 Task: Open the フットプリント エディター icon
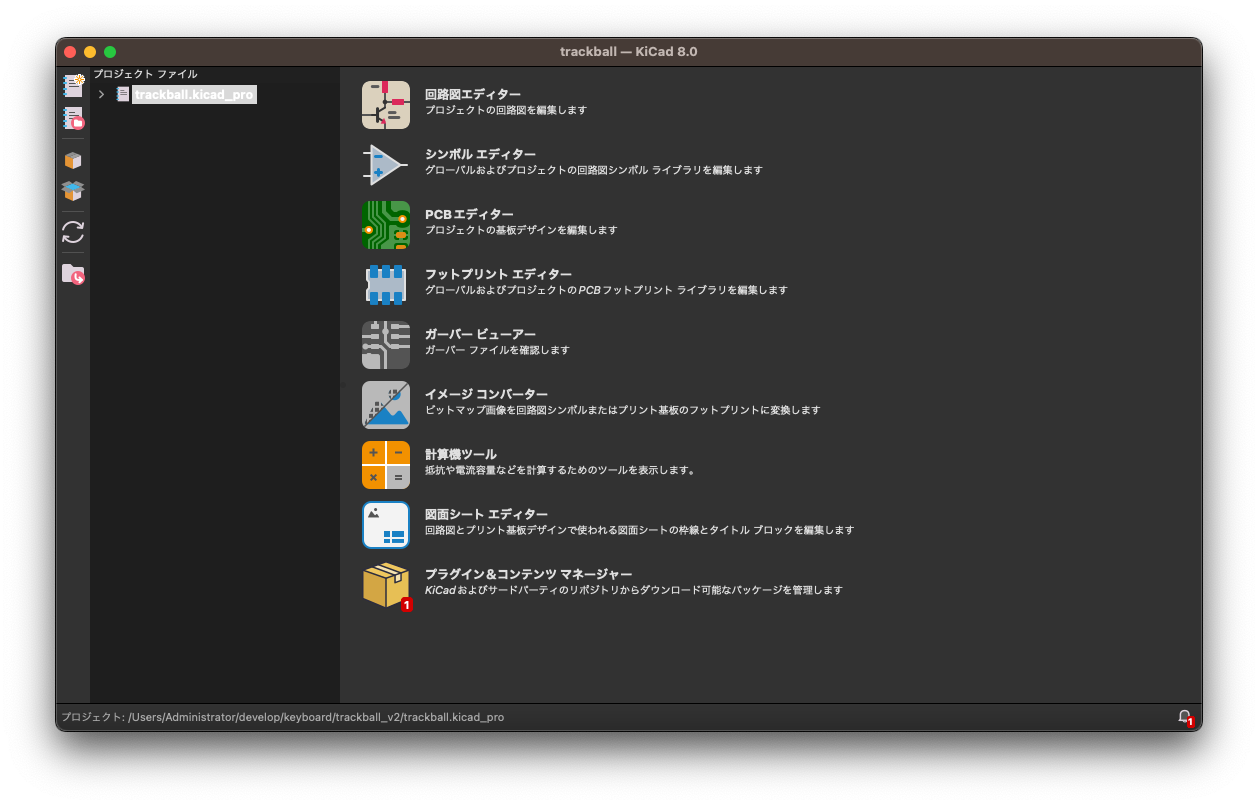pyautogui.click(x=386, y=285)
